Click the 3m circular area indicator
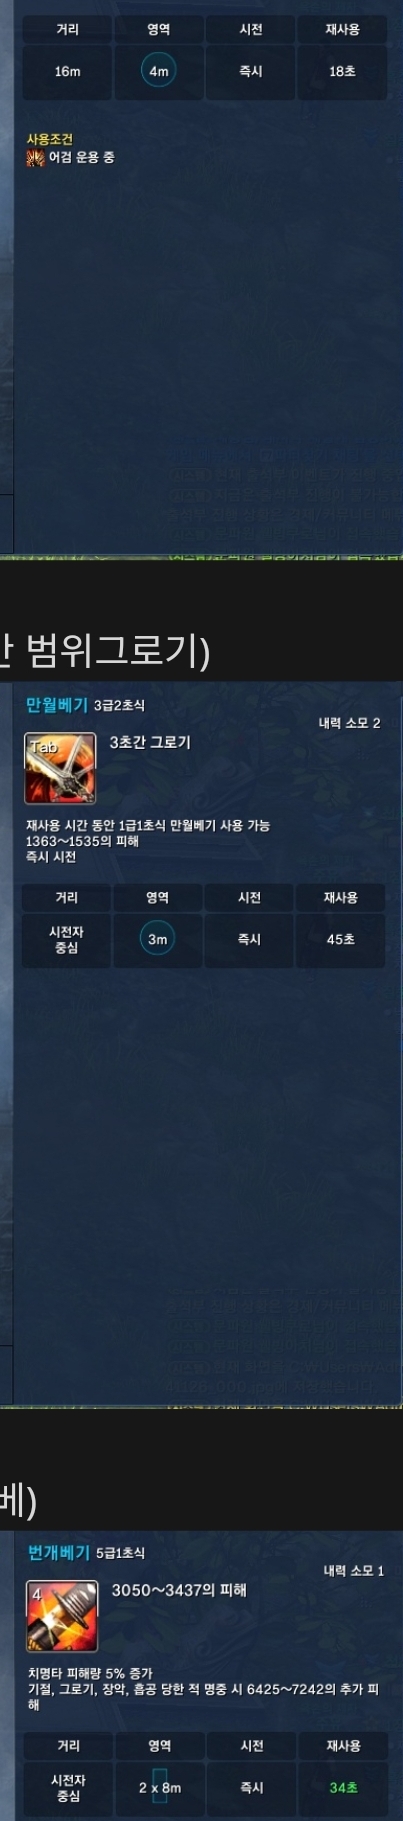 (x=157, y=939)
